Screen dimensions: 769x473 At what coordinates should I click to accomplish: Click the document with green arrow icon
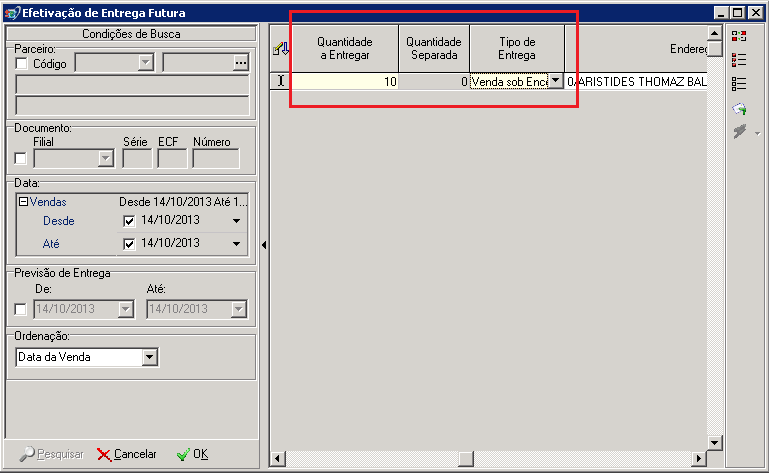coord(739,108)
